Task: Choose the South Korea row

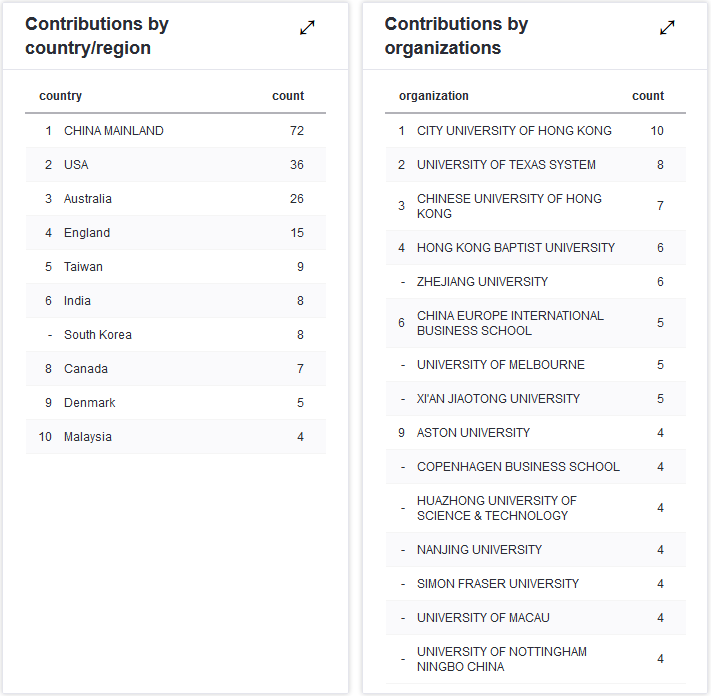Action: click(x=98, y=335)
